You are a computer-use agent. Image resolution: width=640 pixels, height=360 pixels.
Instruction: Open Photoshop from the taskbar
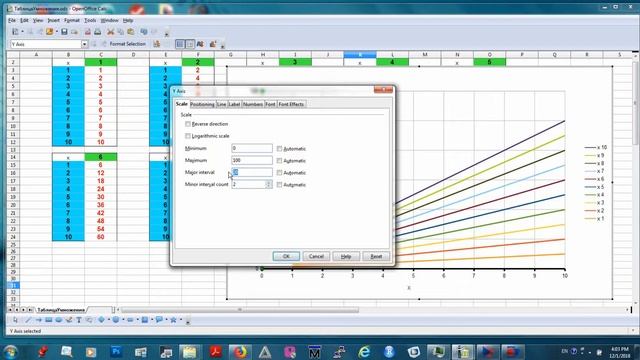(116, 351)
